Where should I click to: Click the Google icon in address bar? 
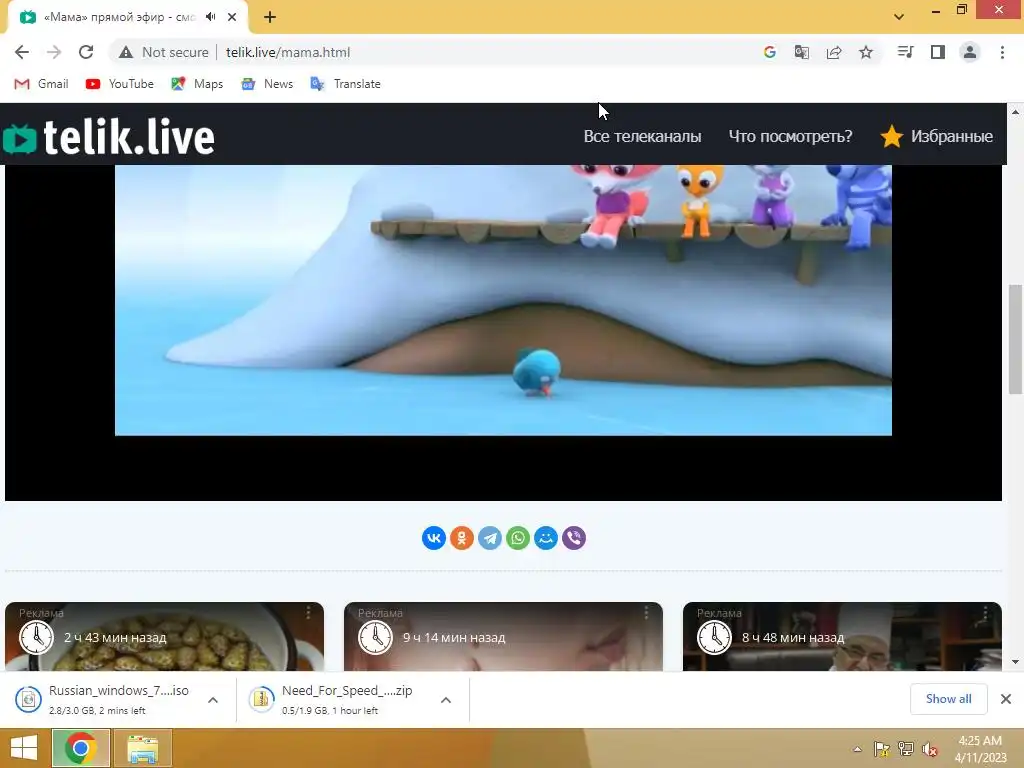tap(770, 52)
